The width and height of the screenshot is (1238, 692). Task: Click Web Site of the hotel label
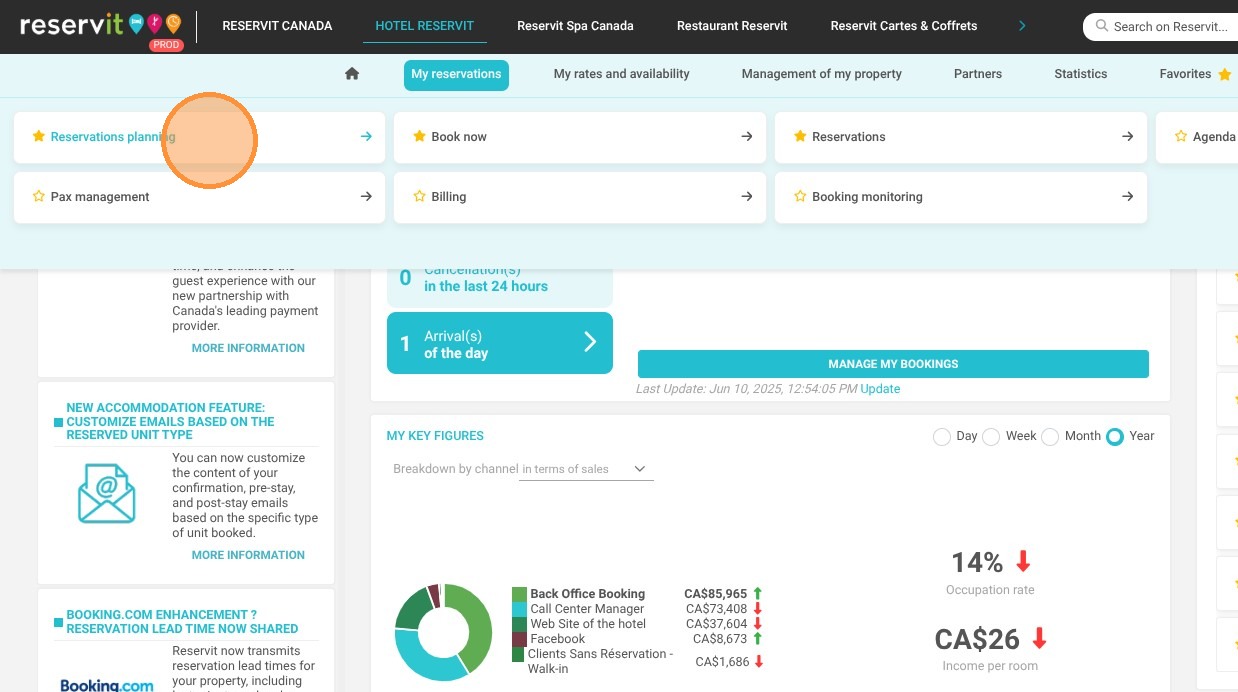[588, 624]
